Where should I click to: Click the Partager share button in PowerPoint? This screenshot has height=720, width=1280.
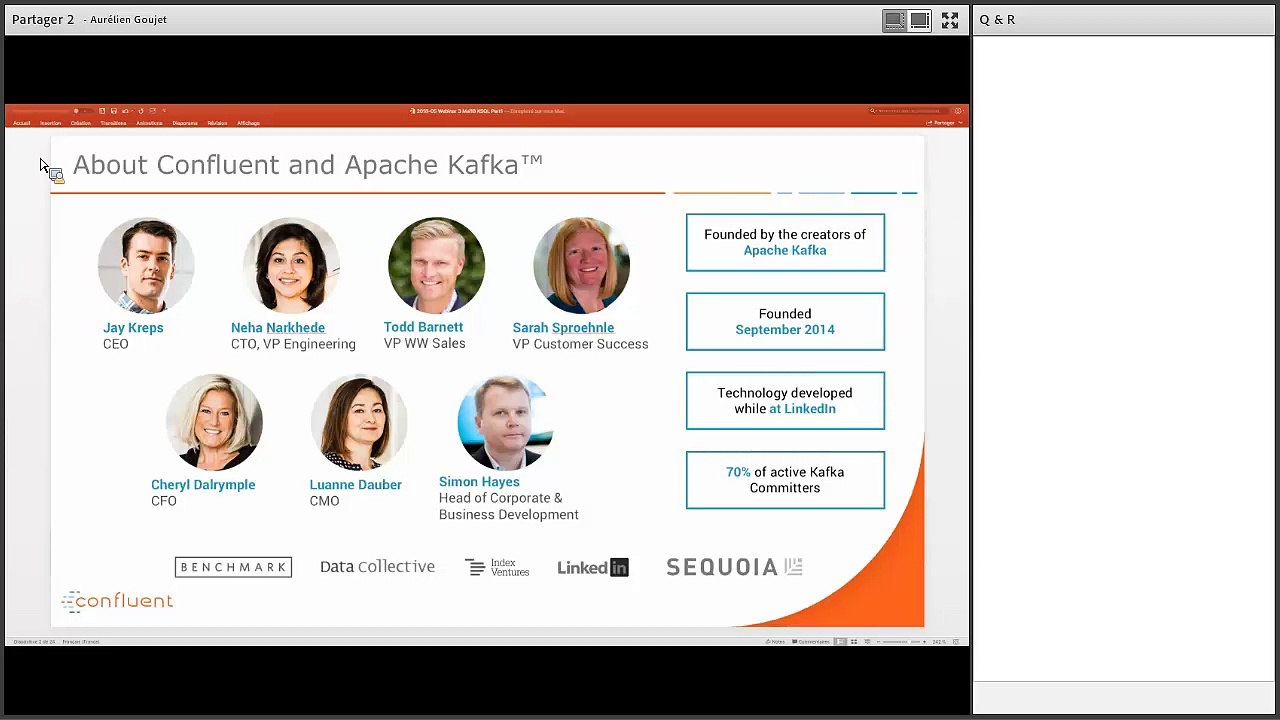point(942,123)
